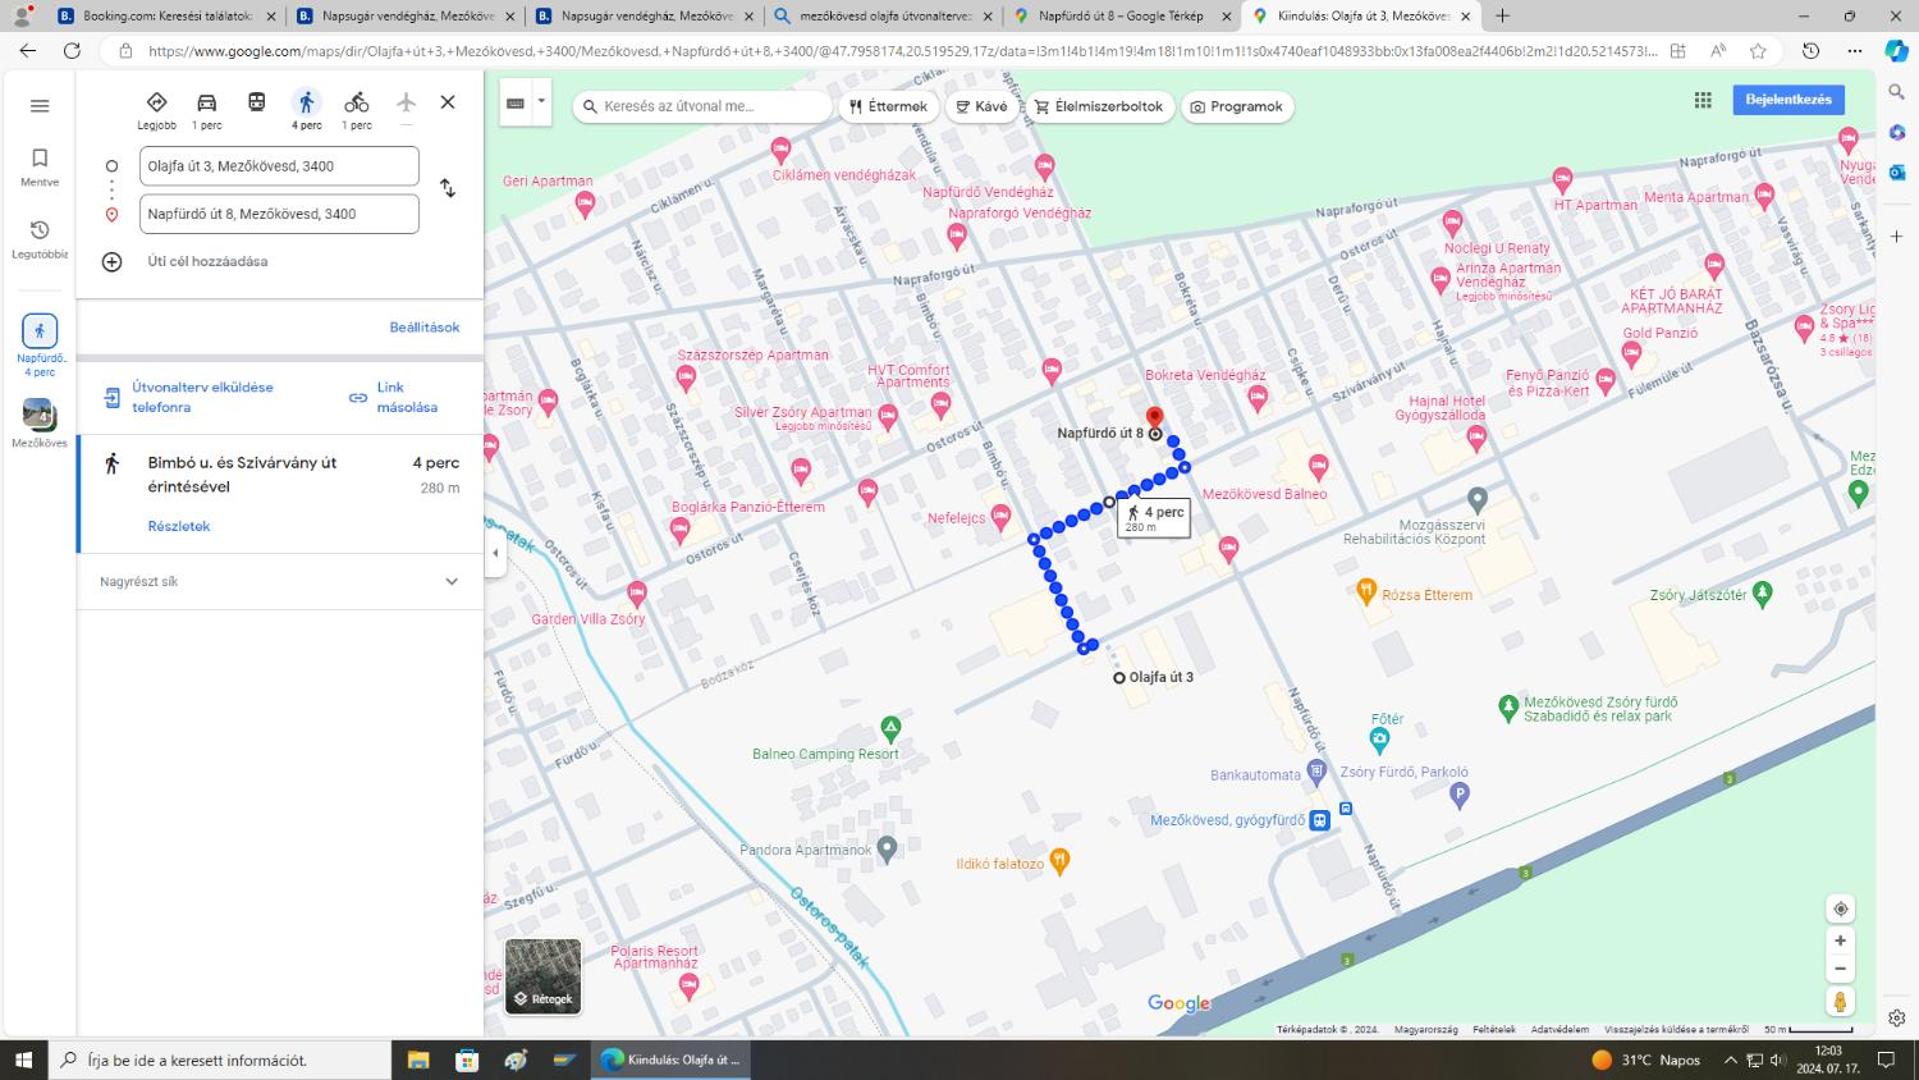Filter by Éttermek restaurants
The image size is (1919, 1080).
tap(888, 106)
